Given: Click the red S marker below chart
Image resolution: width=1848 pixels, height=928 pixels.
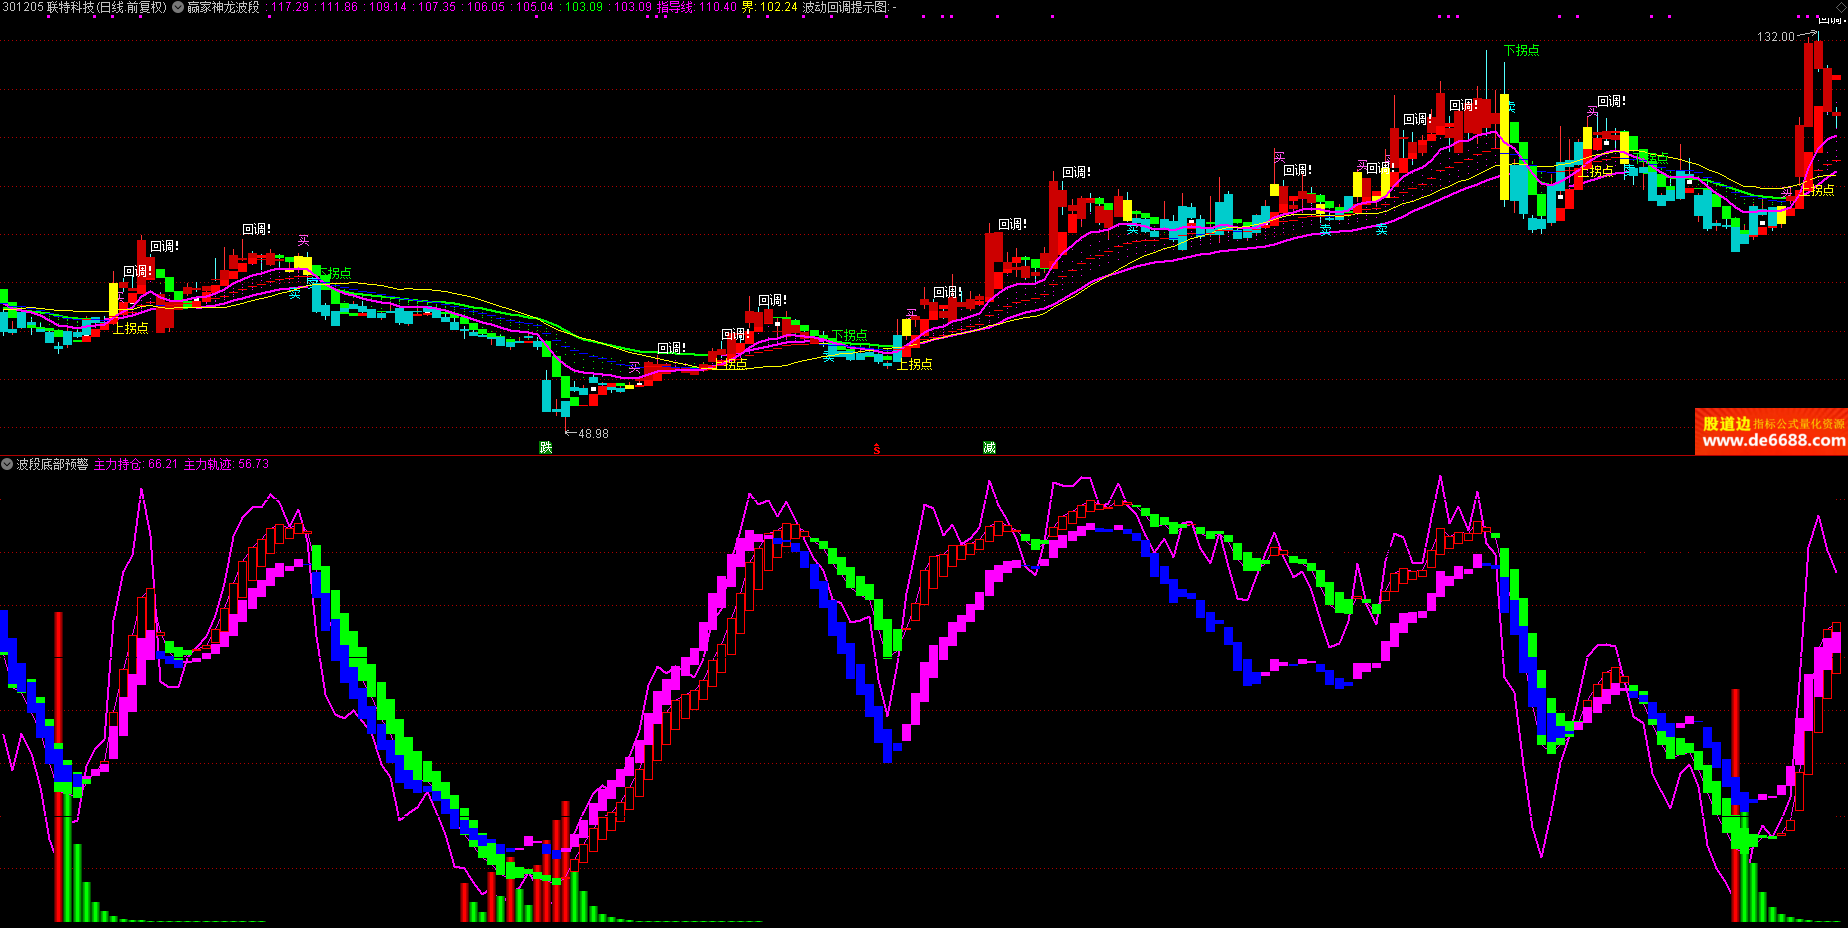Looking at the screenshot, I should pos(877,449).
